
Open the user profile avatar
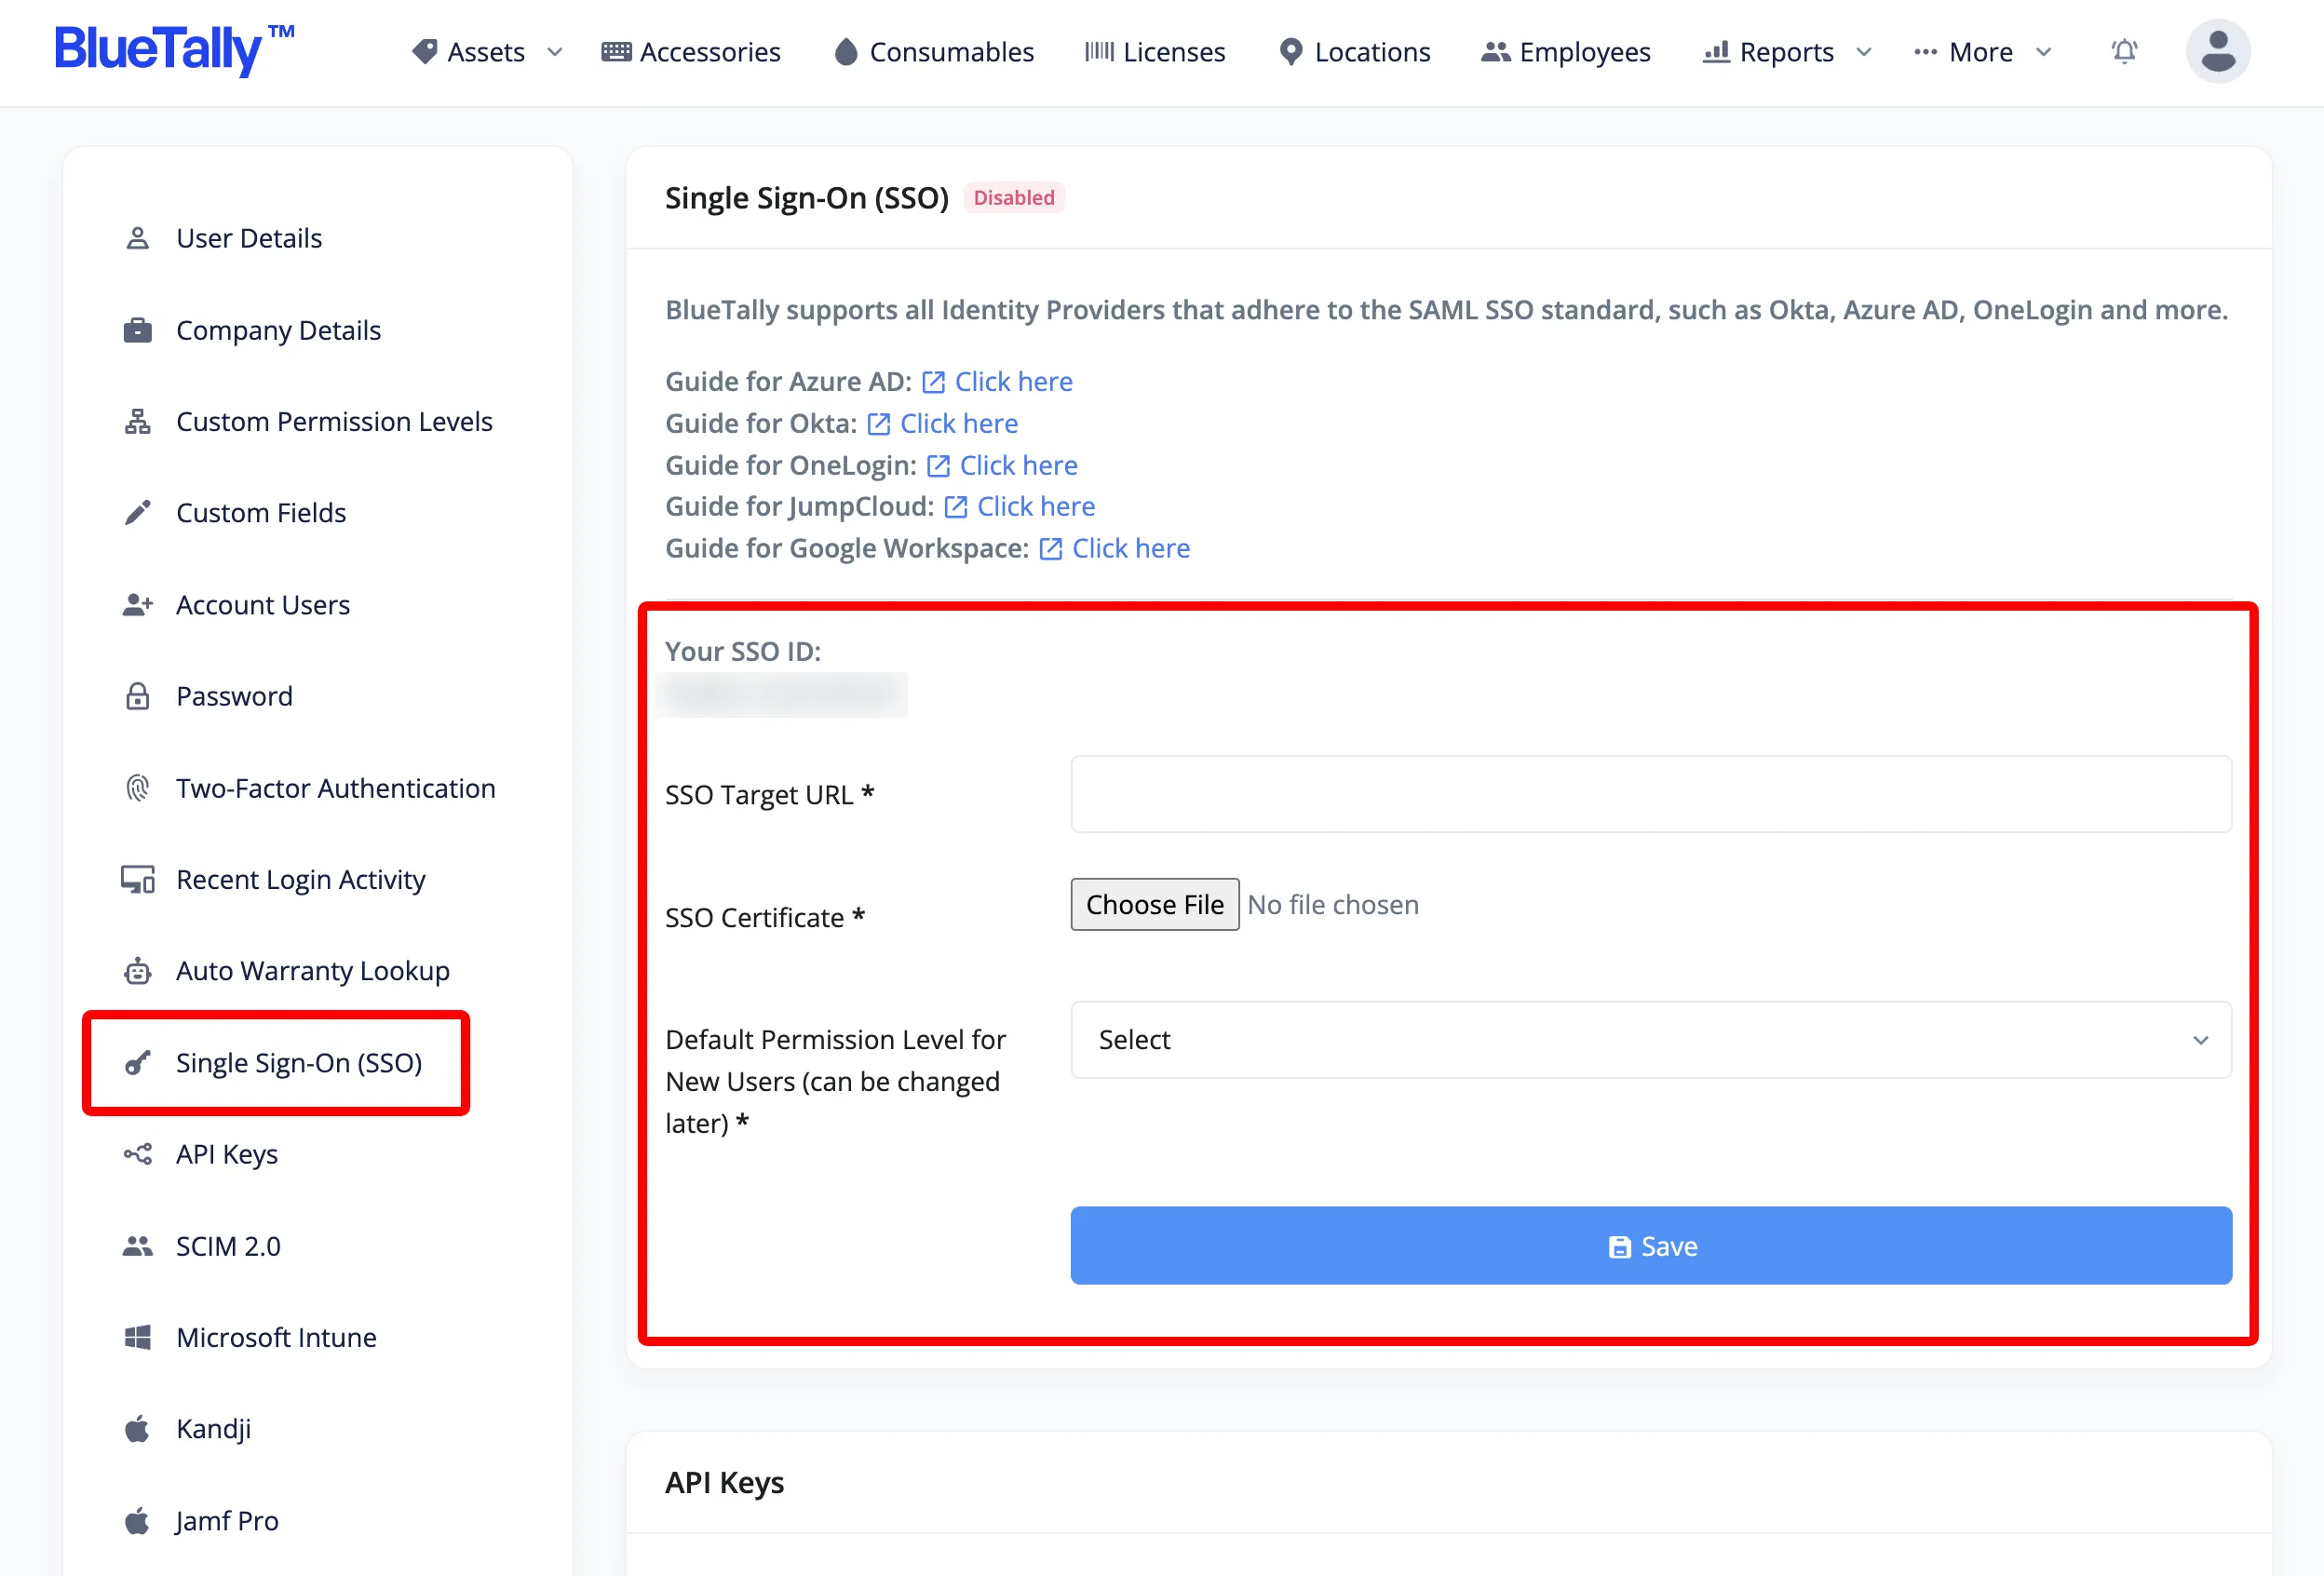point(2217,51)
